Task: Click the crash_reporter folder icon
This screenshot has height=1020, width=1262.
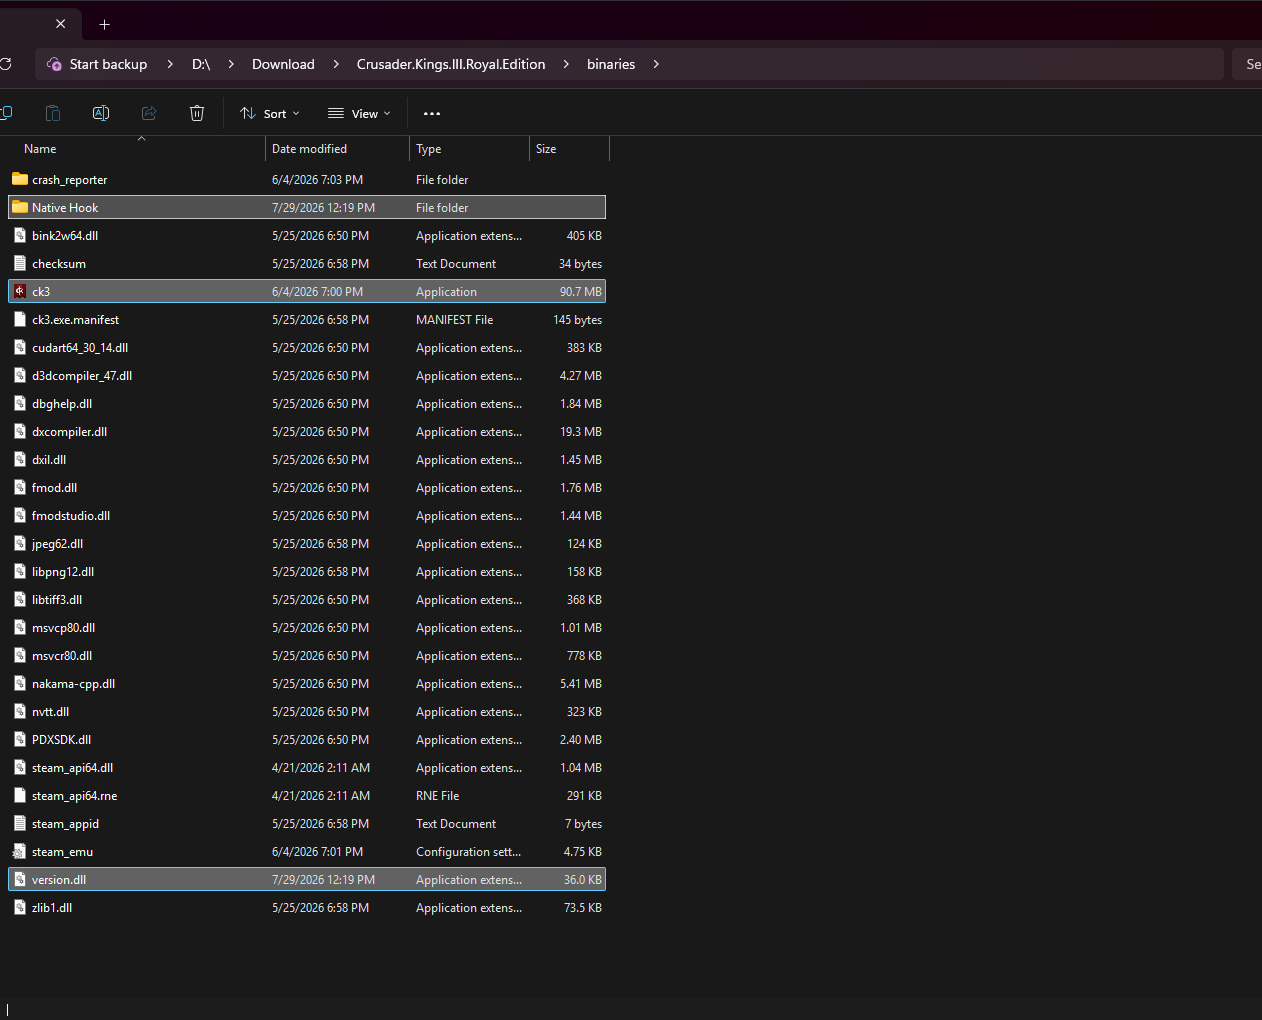Action: [x=20, y=180]
